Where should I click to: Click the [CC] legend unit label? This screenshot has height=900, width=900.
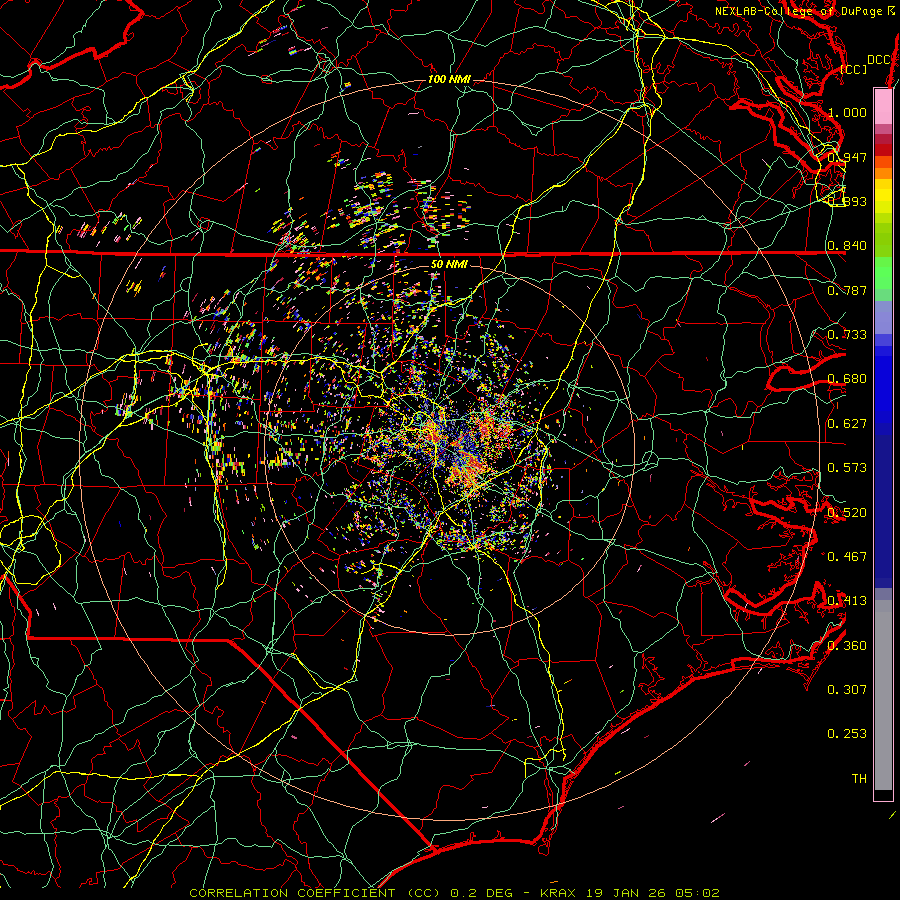coord(854,69)
